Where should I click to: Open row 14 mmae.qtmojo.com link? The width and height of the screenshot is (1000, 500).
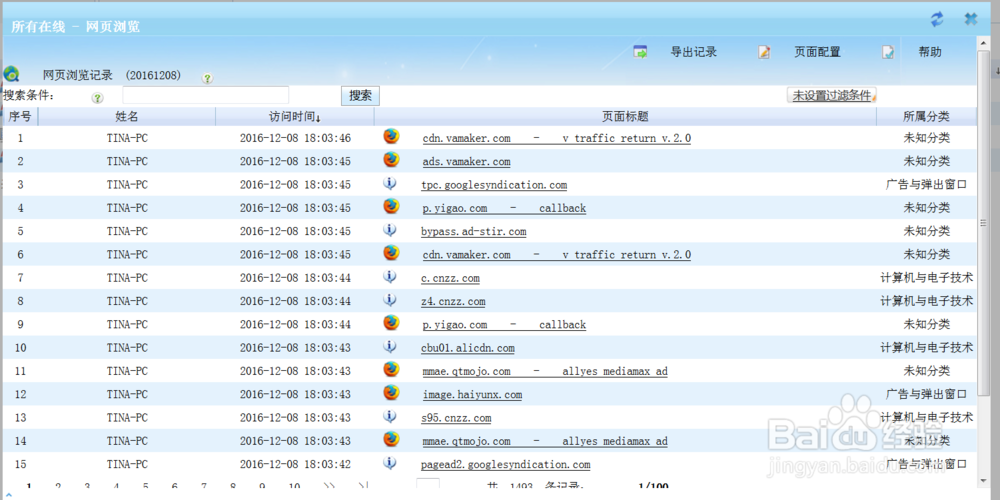click(x=545, y=441)
